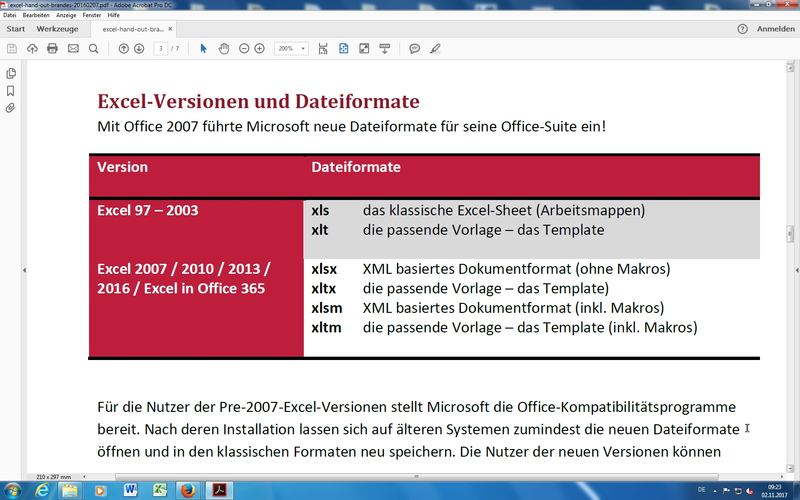Click the fit width scrolling mode icon
This screenshot has width=800, height=500.
tap(323, 48)
